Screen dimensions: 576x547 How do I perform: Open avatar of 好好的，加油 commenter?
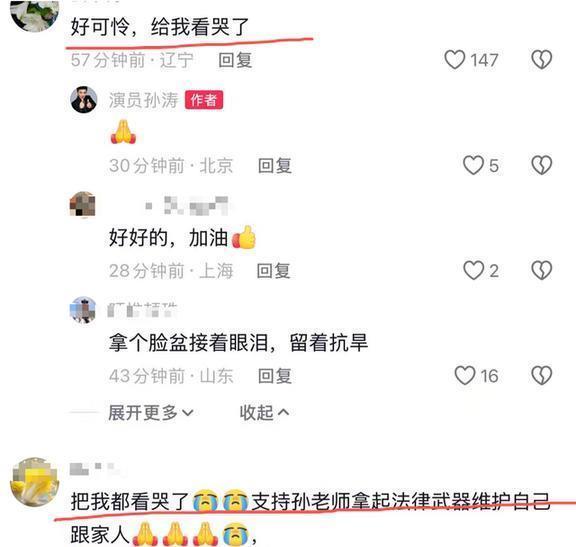click(83, 205)
